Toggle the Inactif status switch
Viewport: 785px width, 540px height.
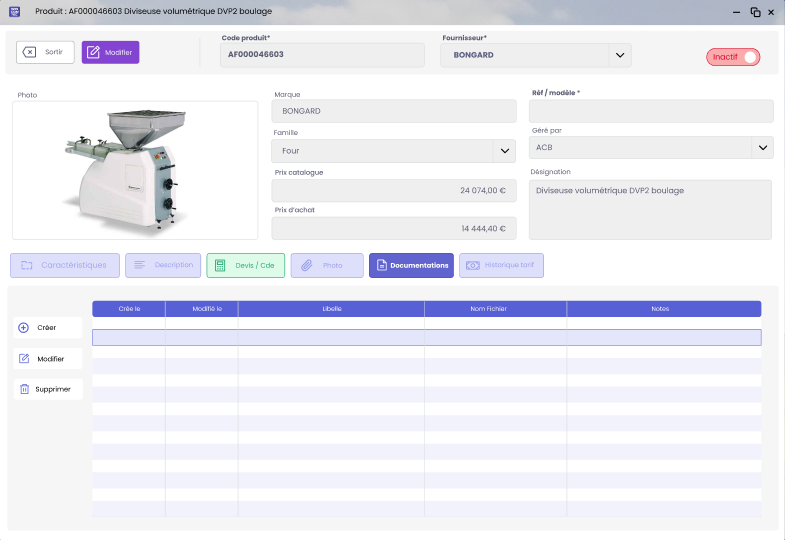pos(733,57)
